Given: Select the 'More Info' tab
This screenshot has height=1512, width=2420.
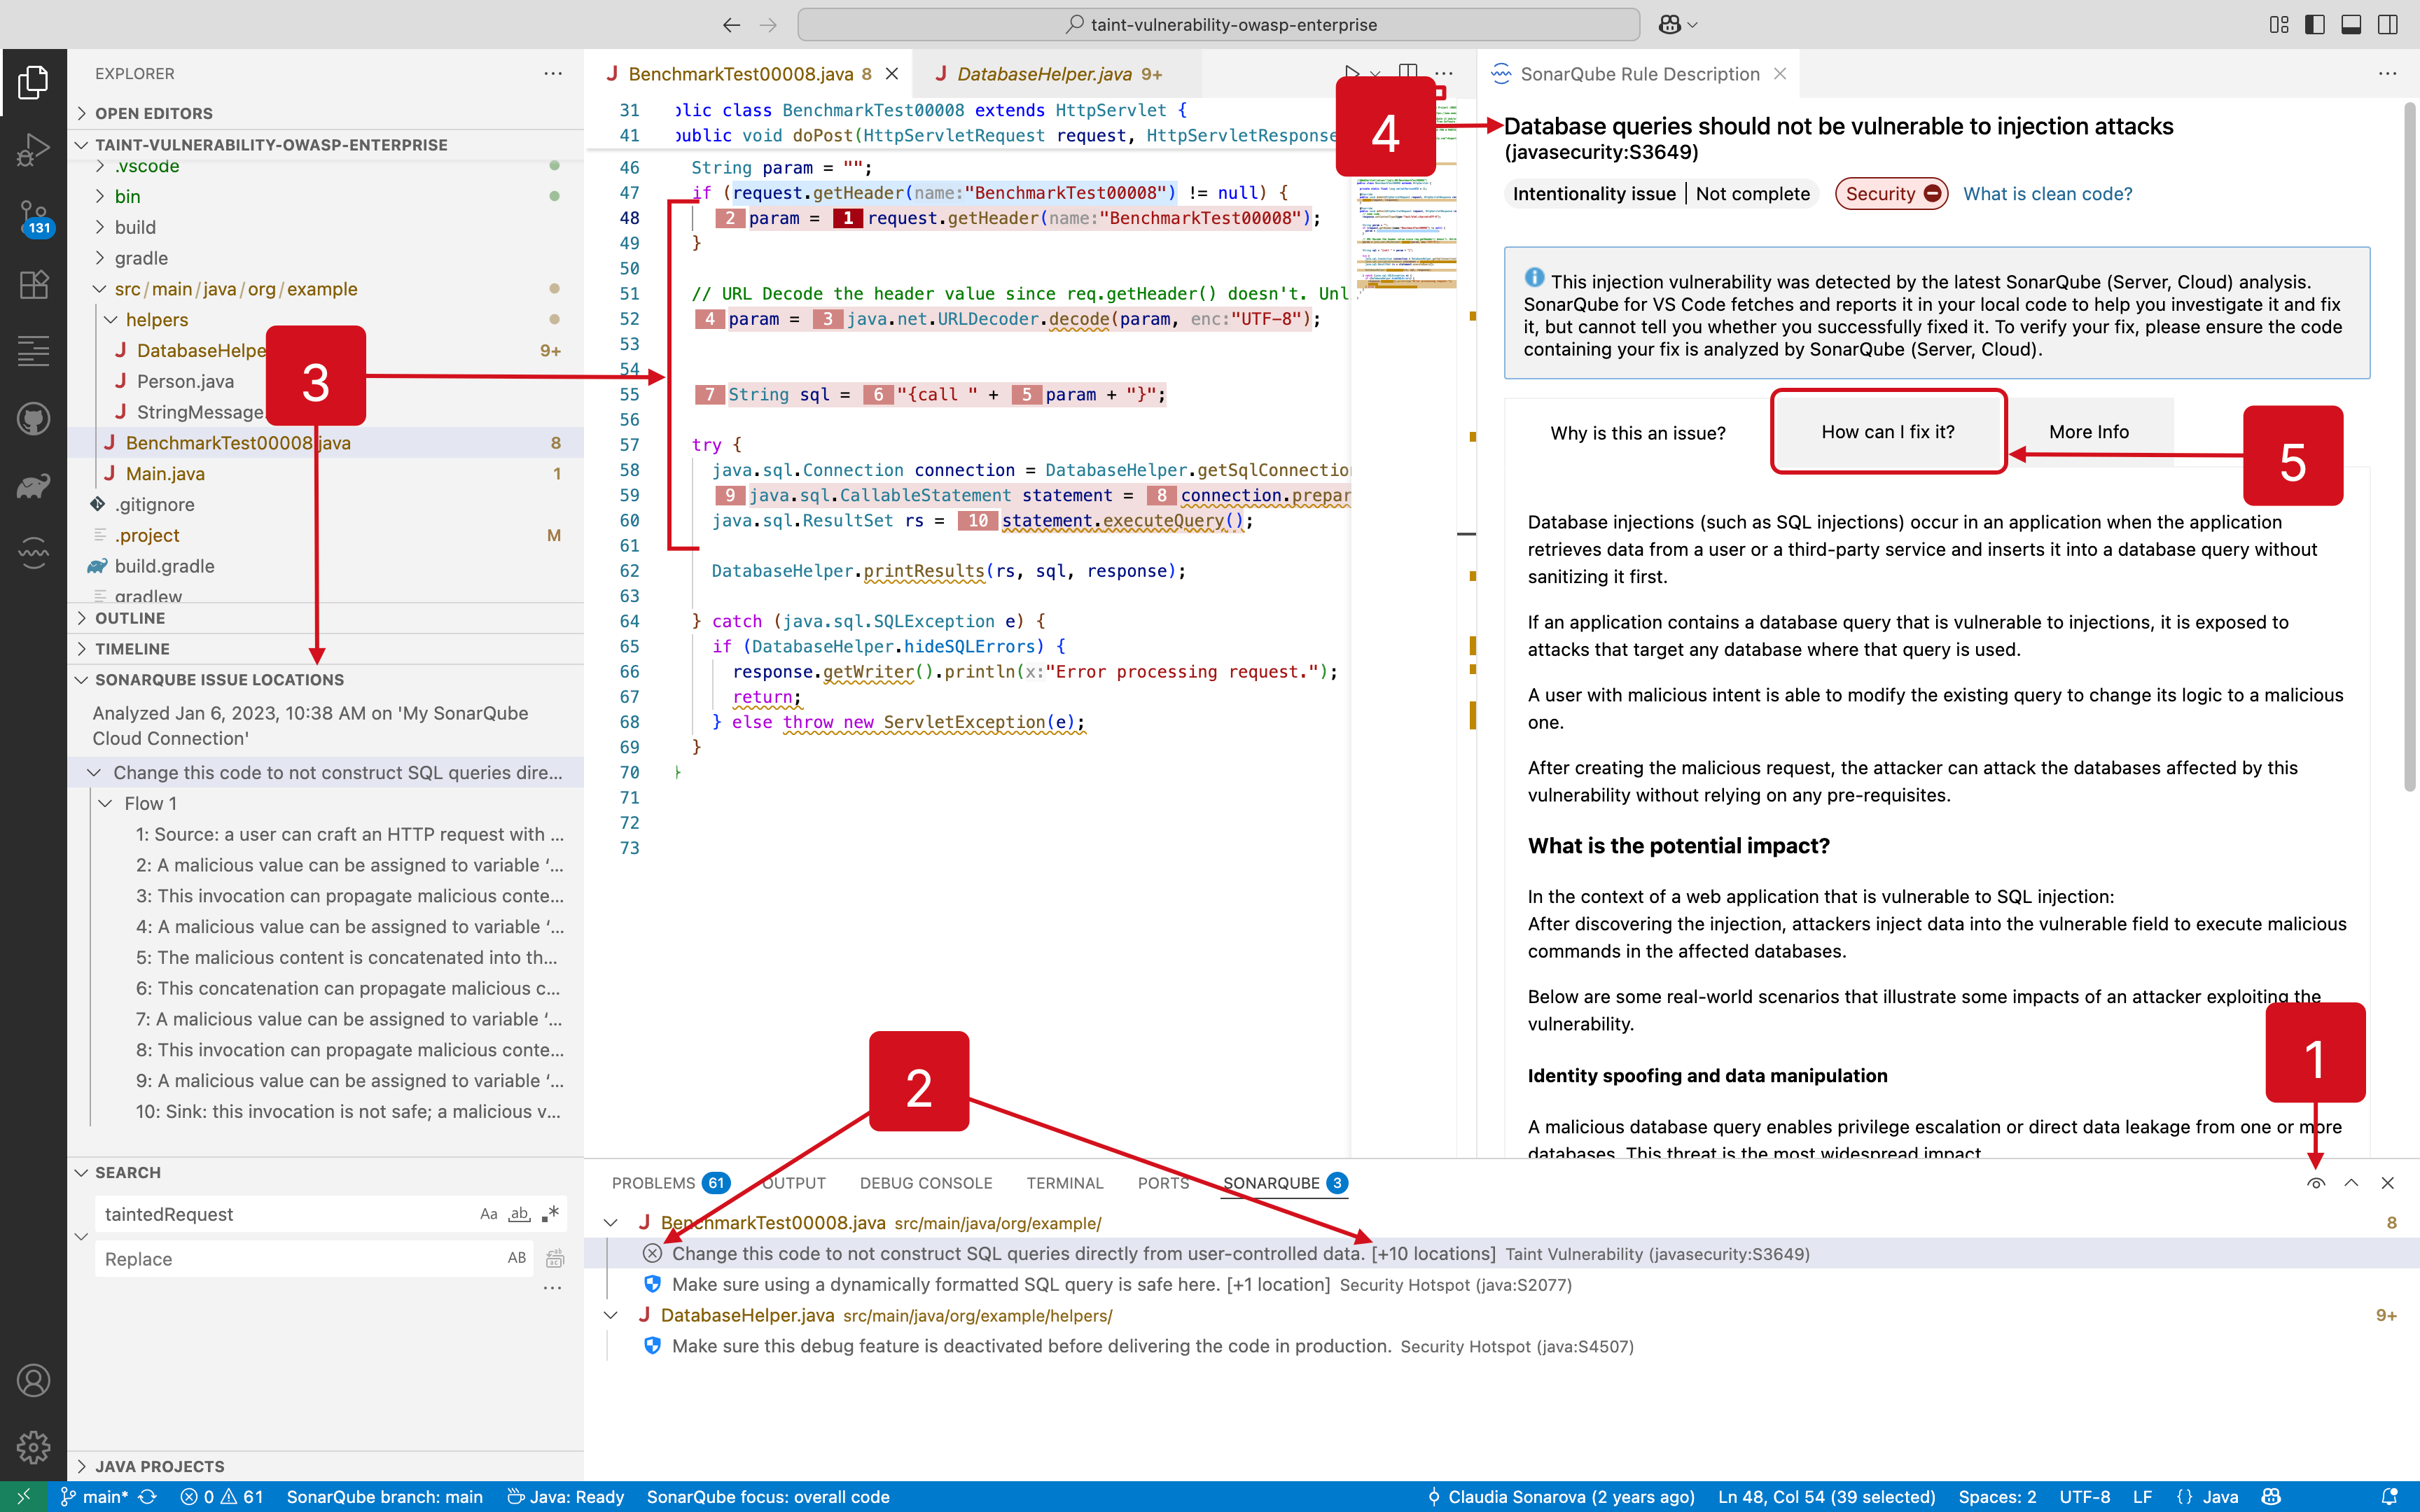Looking at the screenshot, I should click(x=2088, y=432).
